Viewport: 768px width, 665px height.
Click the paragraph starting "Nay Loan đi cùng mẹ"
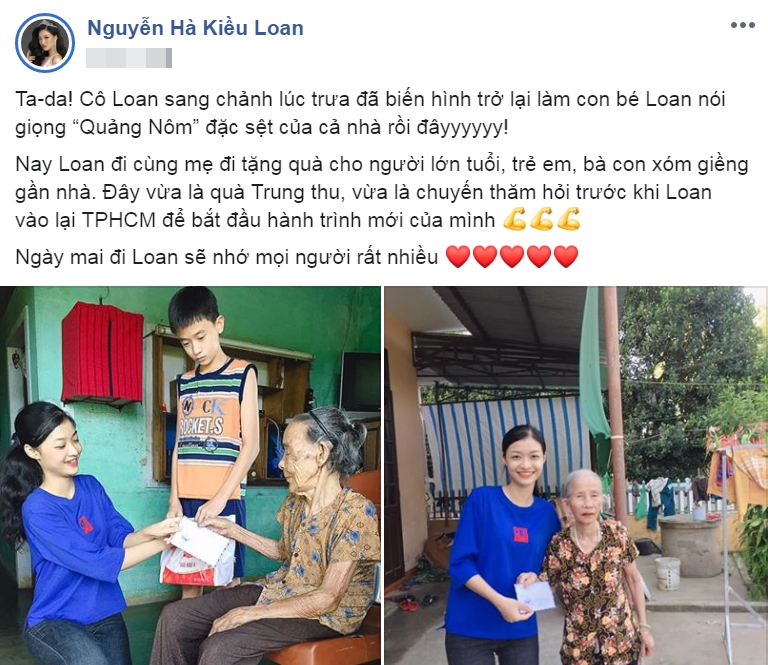(x=382, y=192)
